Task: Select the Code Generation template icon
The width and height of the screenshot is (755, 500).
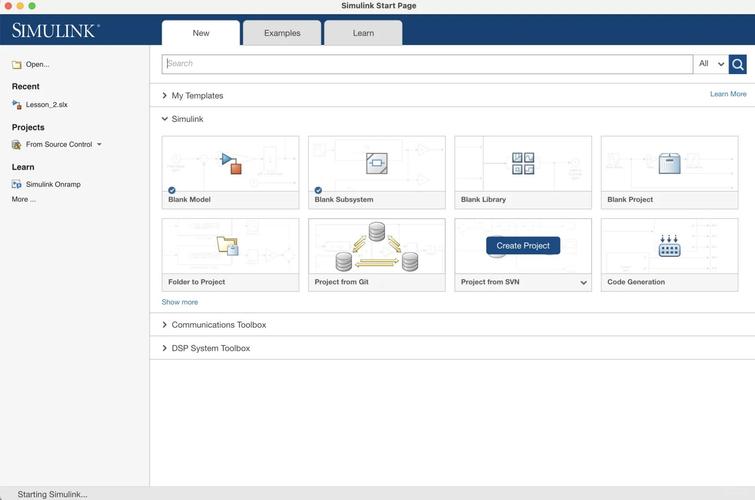Action: click(669, 246)
